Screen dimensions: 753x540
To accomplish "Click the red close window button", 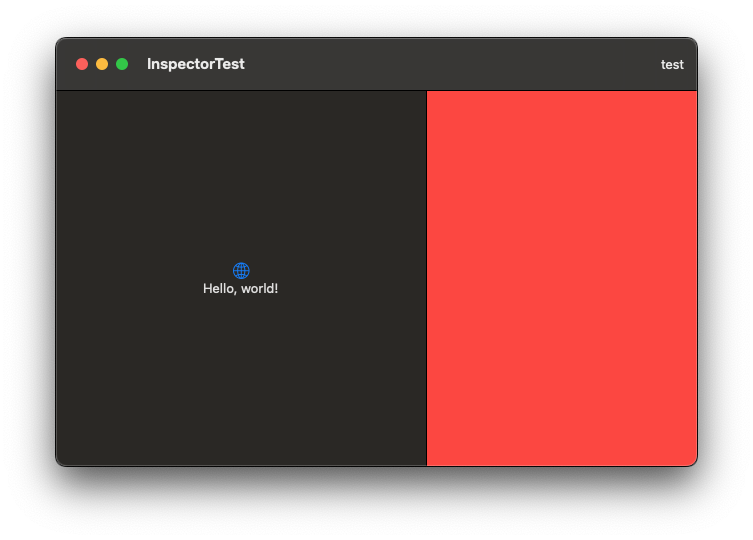I will tap(82, 64).
